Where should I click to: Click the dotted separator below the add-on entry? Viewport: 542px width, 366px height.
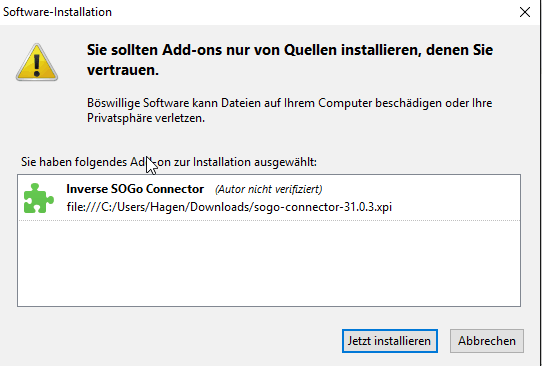click(269, 220)
